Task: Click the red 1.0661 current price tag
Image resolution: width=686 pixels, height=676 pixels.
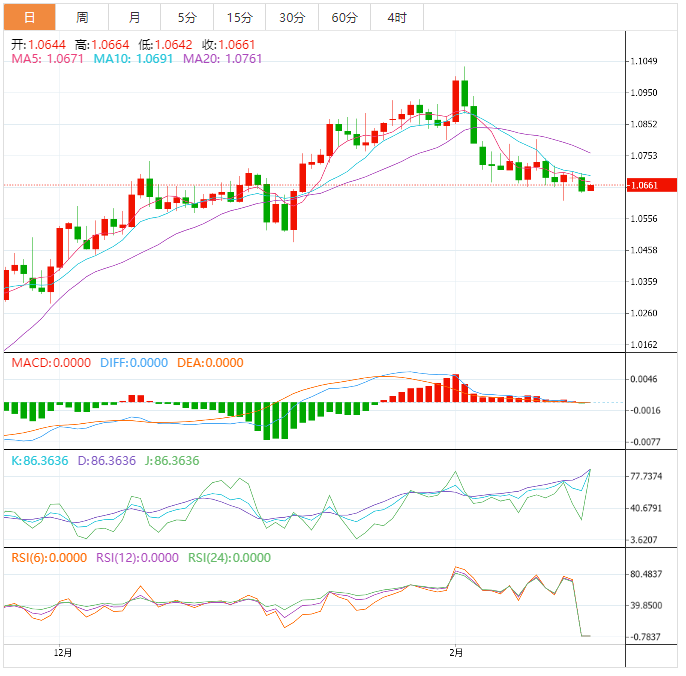Action: point(648,185)
